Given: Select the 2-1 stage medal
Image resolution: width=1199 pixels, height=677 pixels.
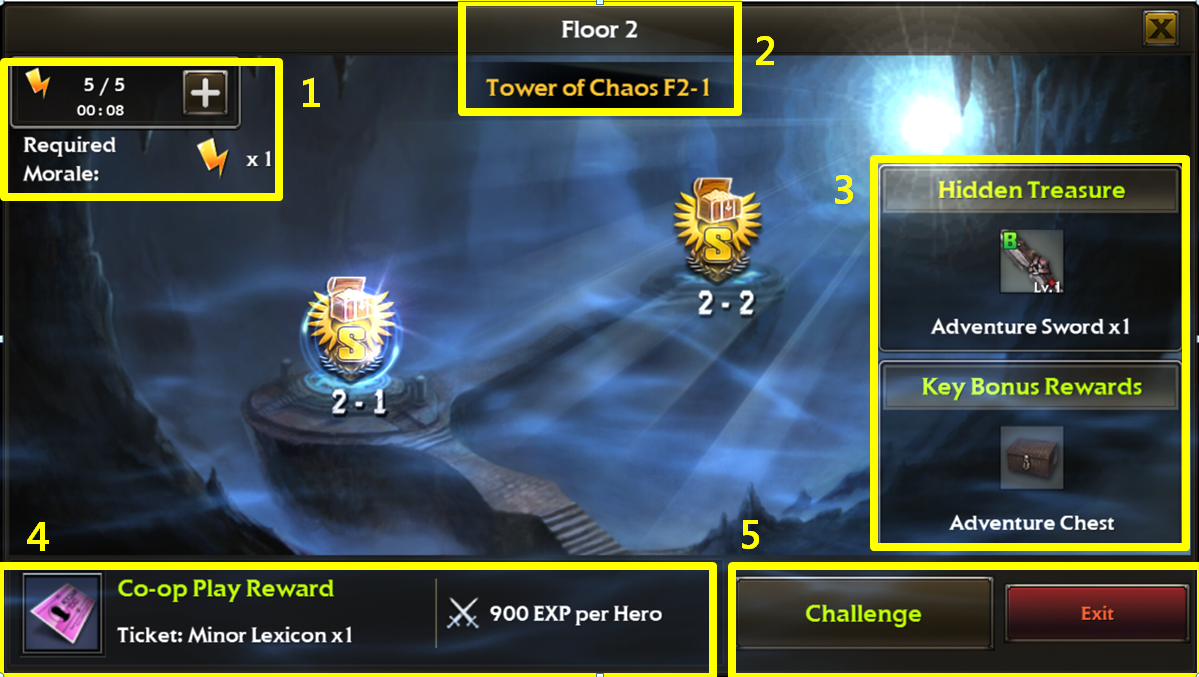Looking at the screenshot, I should (351, 329).
